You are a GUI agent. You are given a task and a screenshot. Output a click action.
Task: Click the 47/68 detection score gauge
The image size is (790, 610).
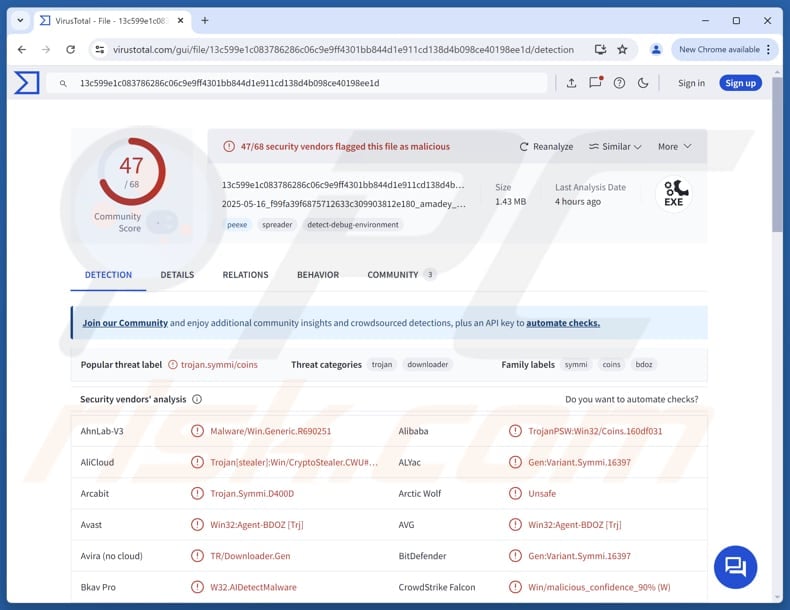132,172
